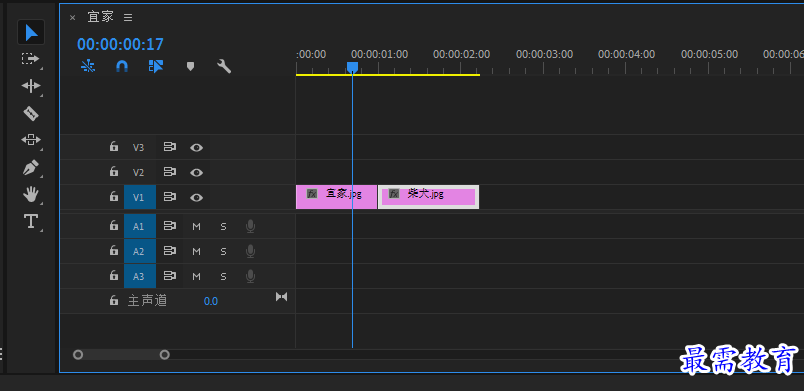This screenshot has height=391, width=804.
Task: Enable voice-over record on A3
Action: point(250,277)
